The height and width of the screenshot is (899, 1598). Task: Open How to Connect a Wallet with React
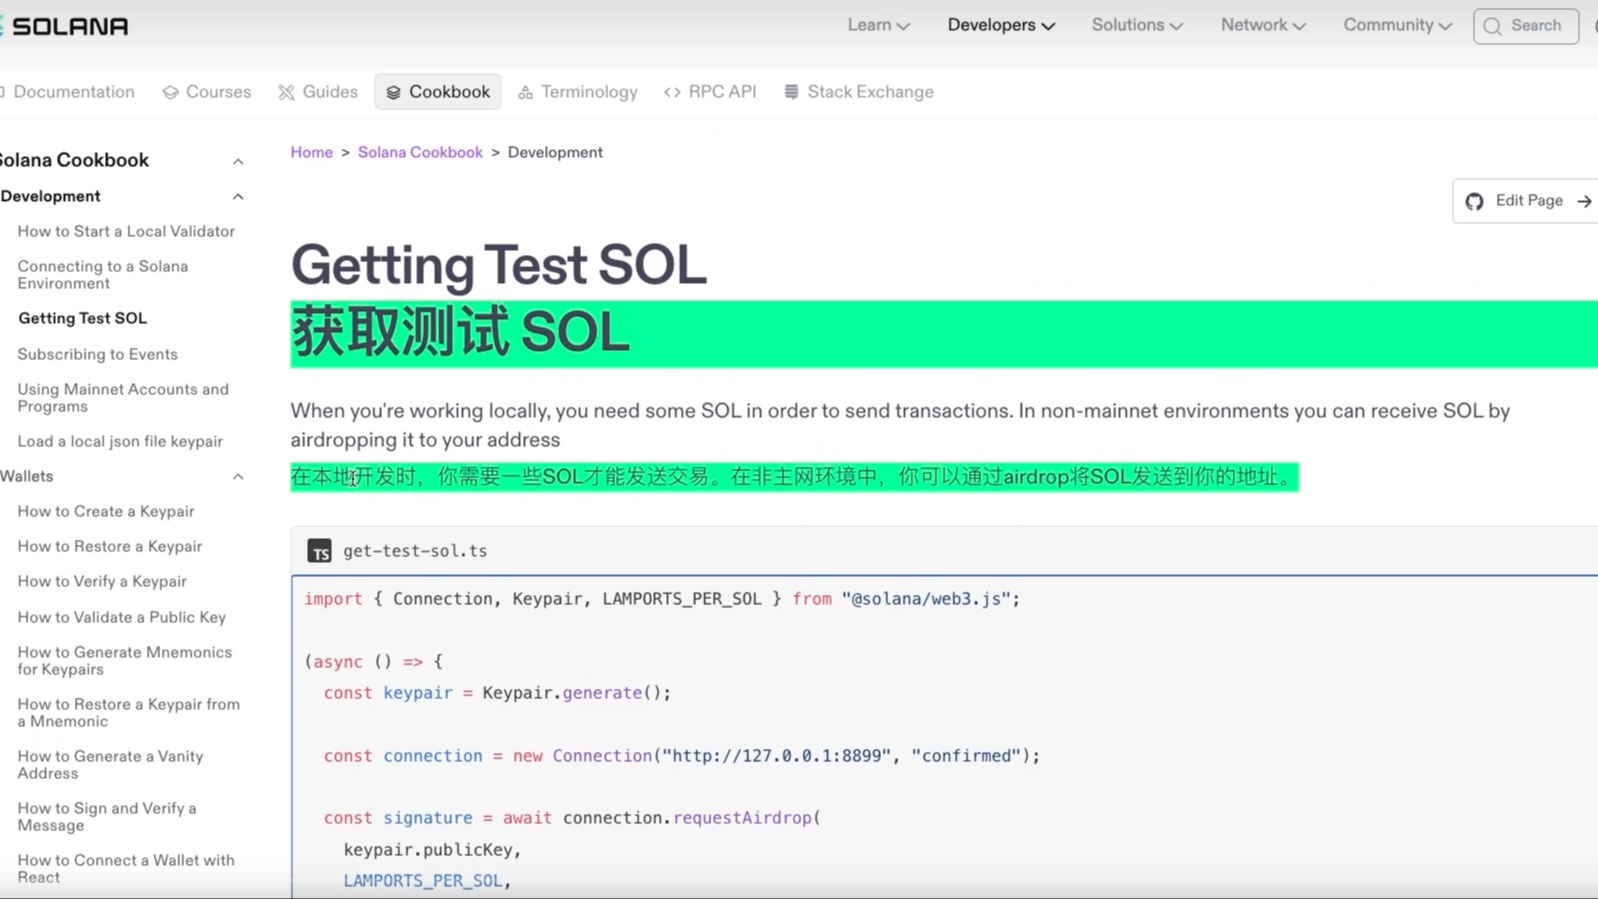(126, 869)
